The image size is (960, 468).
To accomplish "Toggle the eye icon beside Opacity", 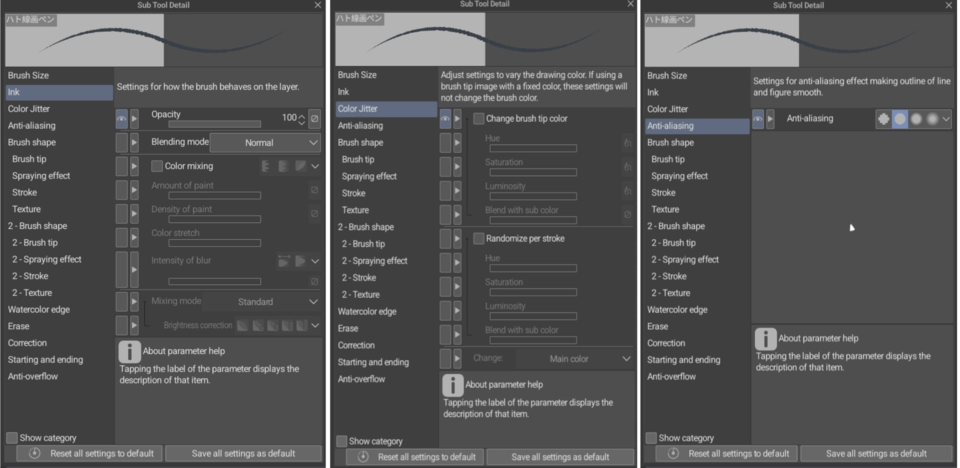I will coord(122,119).
